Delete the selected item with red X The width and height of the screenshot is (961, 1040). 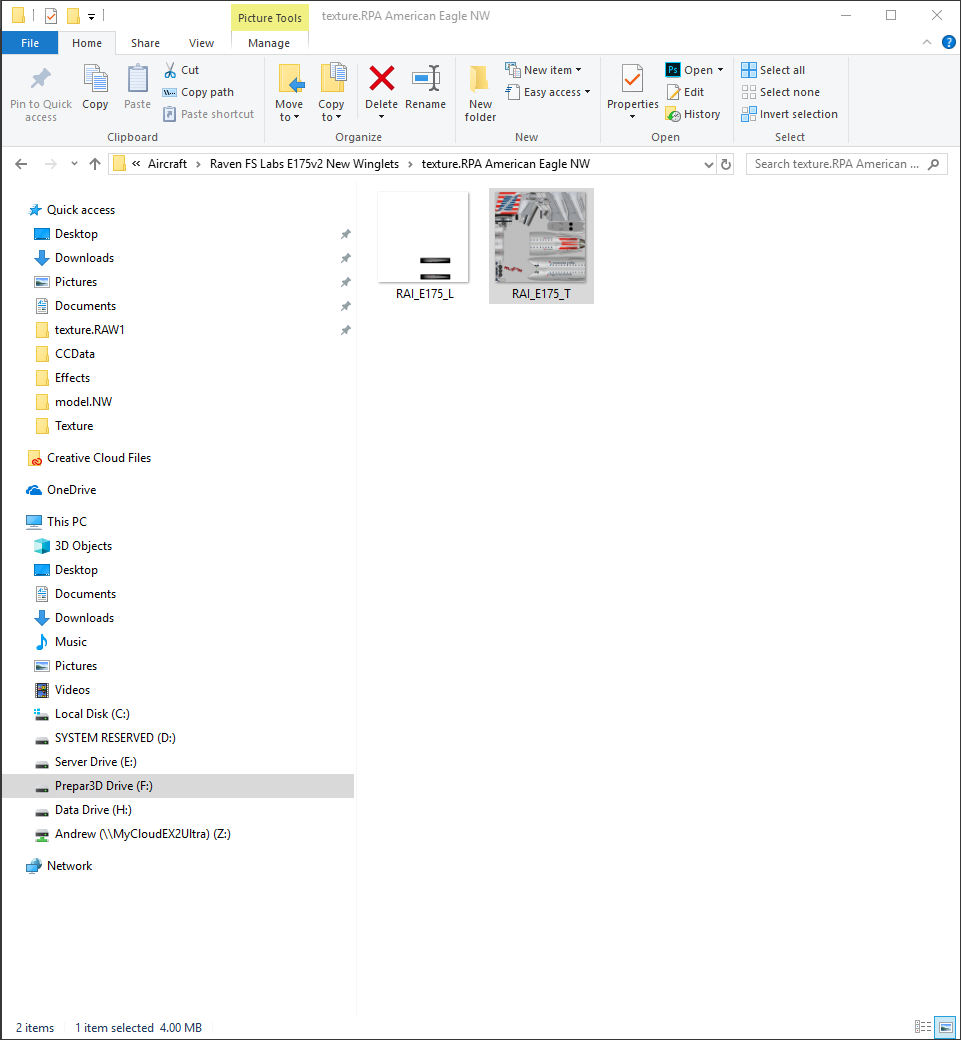[381, 78]
